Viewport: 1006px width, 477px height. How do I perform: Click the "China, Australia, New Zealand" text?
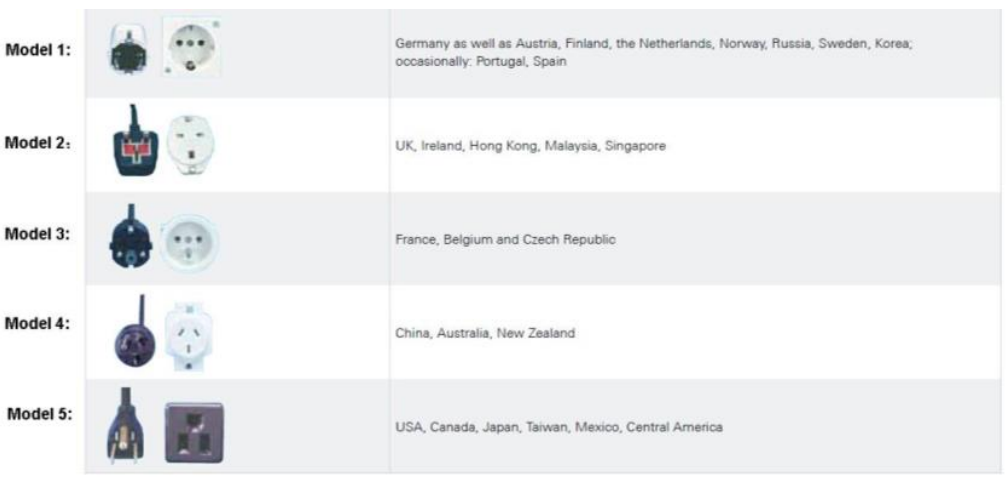pos(485,333)
